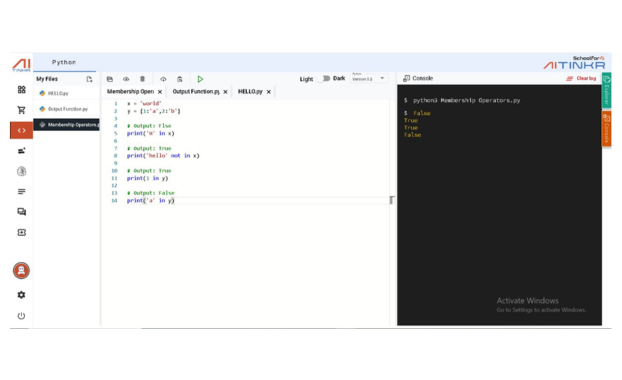Switch to the Membership Operators tab

point(130,92)
